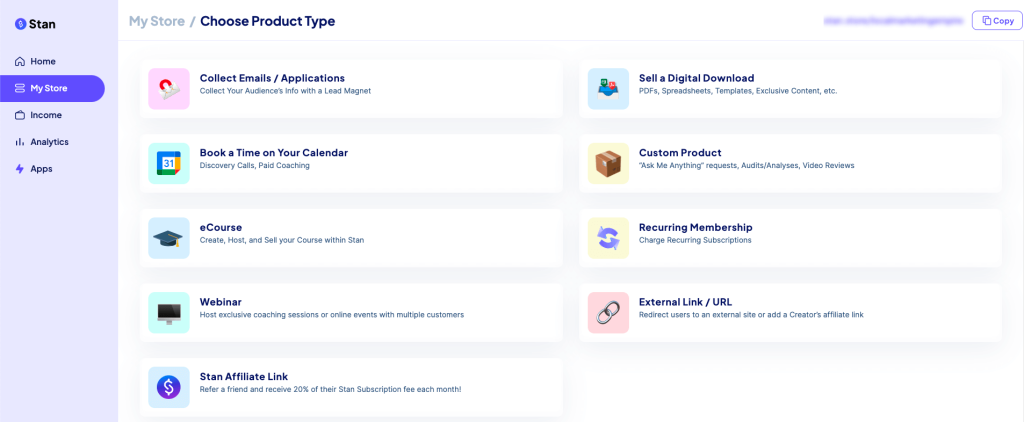Image resolution: width=1024 pixels, height=422 pixels.
Task: Click the dollar sign affiliate icon
Action: click(x=168, y=387)
